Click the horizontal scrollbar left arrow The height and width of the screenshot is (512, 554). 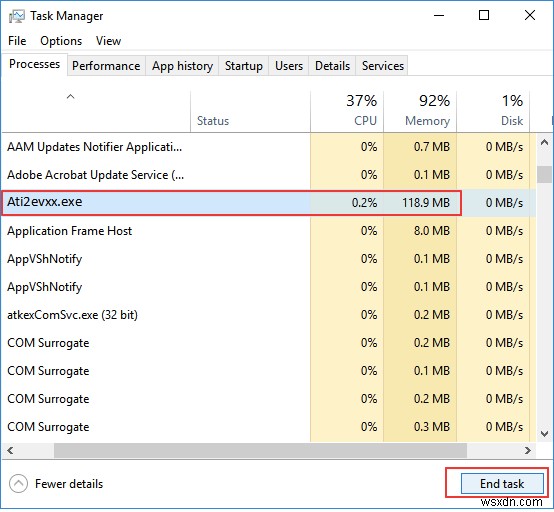tap(10, 451)
